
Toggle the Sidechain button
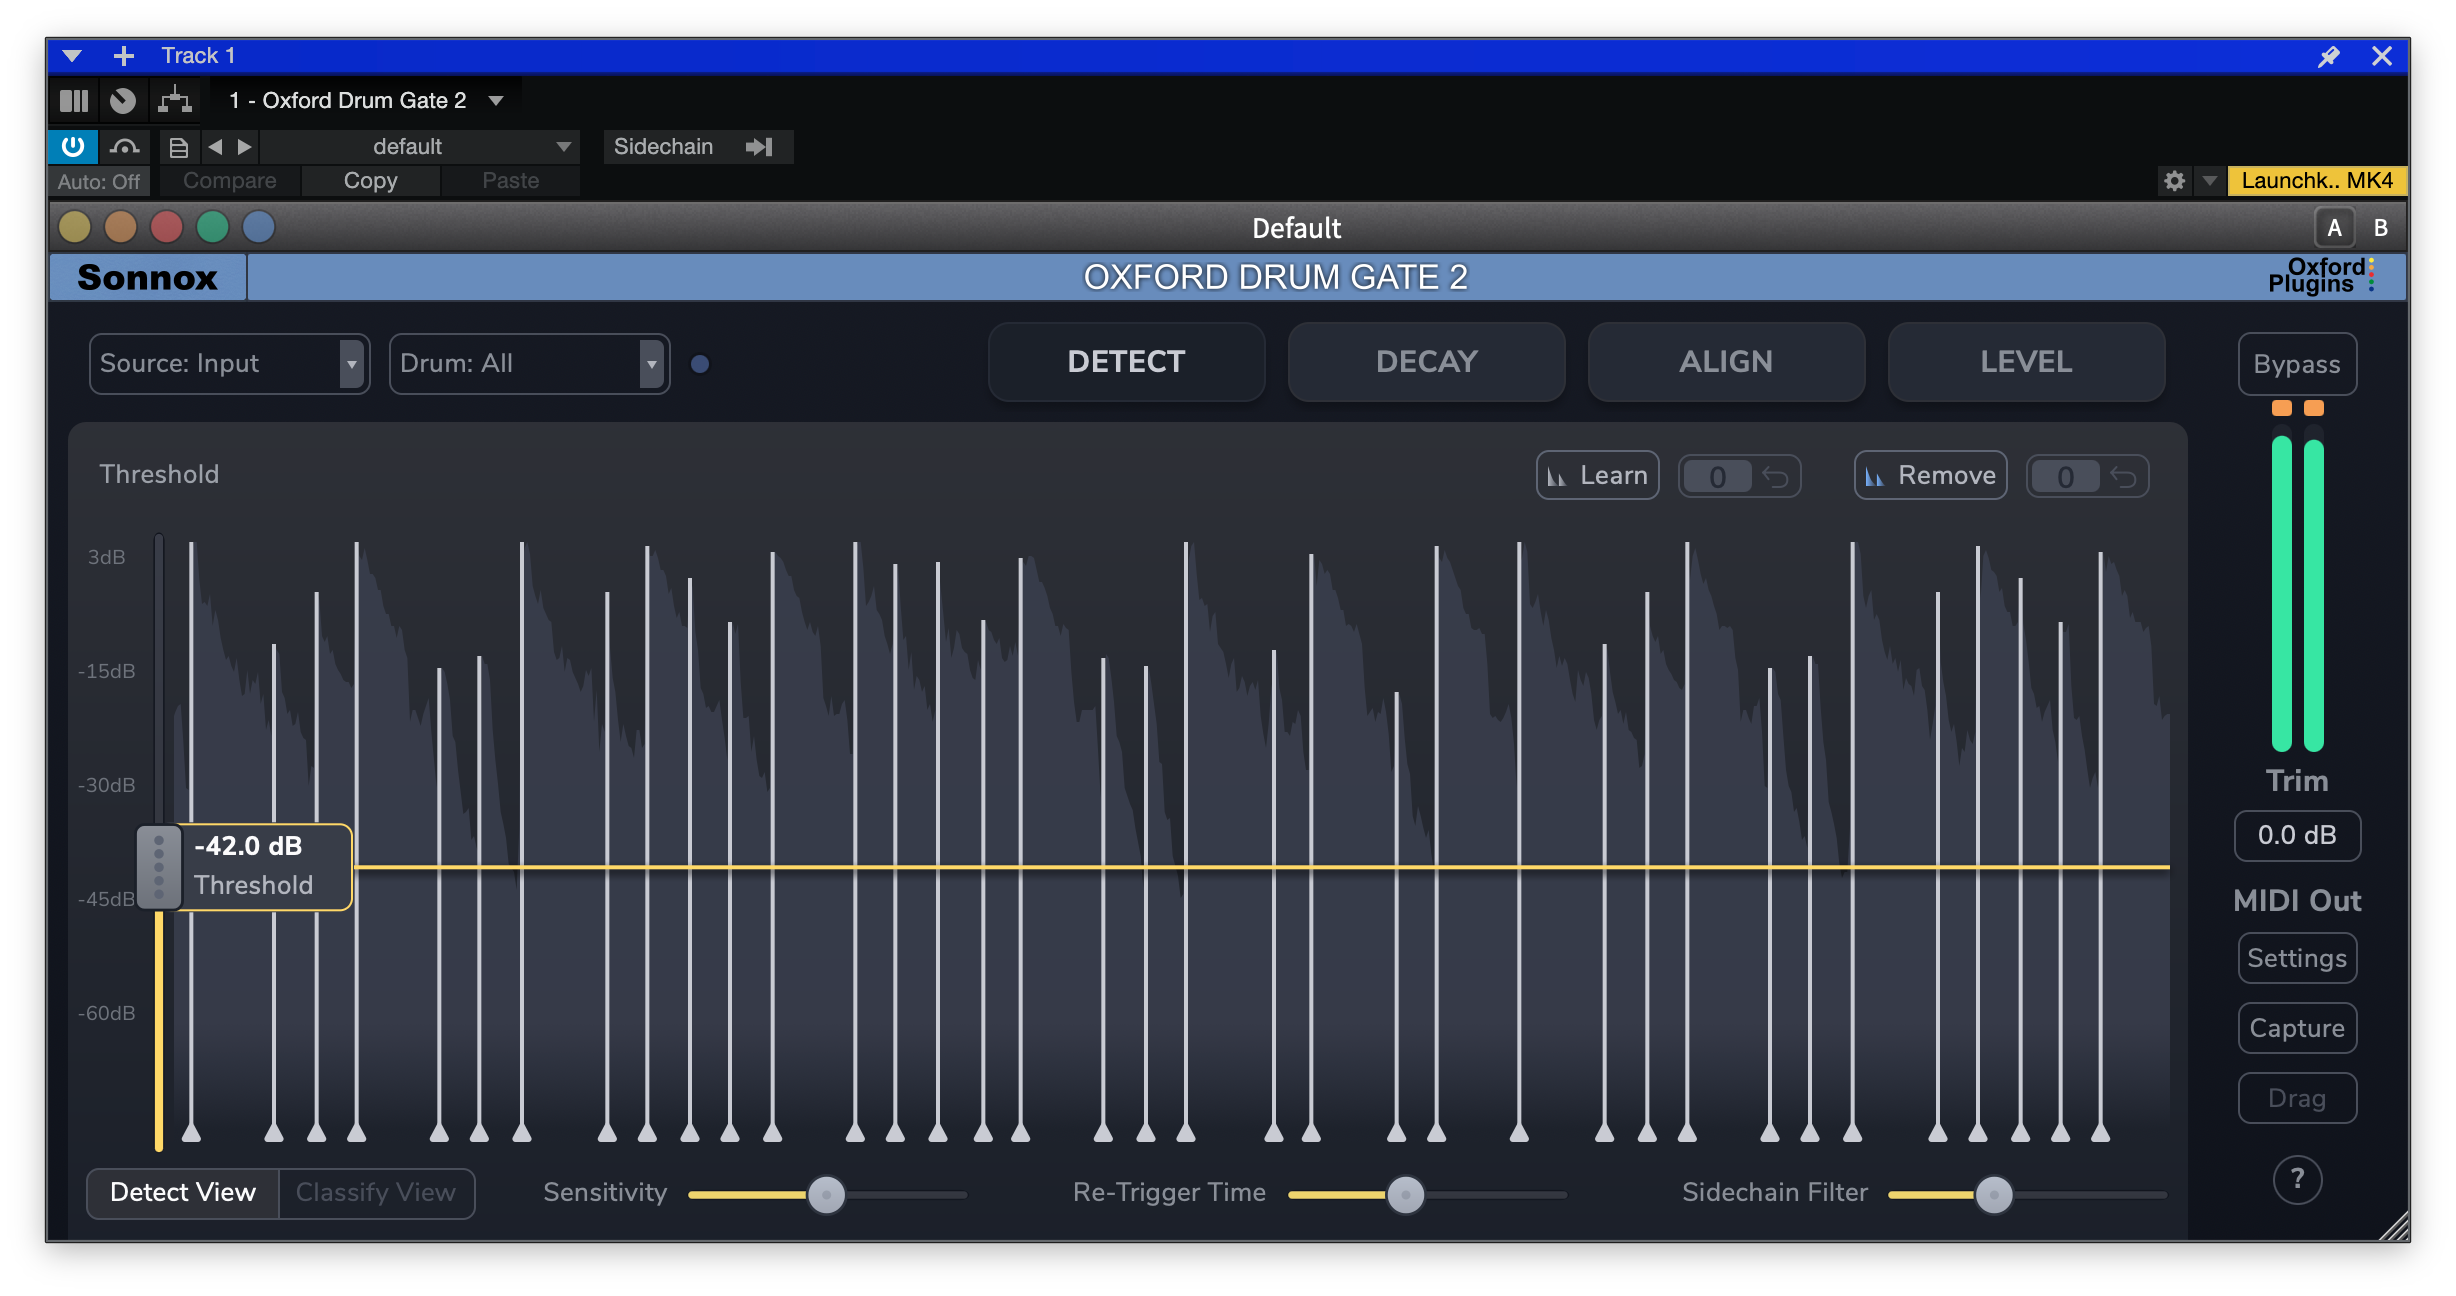697,147
